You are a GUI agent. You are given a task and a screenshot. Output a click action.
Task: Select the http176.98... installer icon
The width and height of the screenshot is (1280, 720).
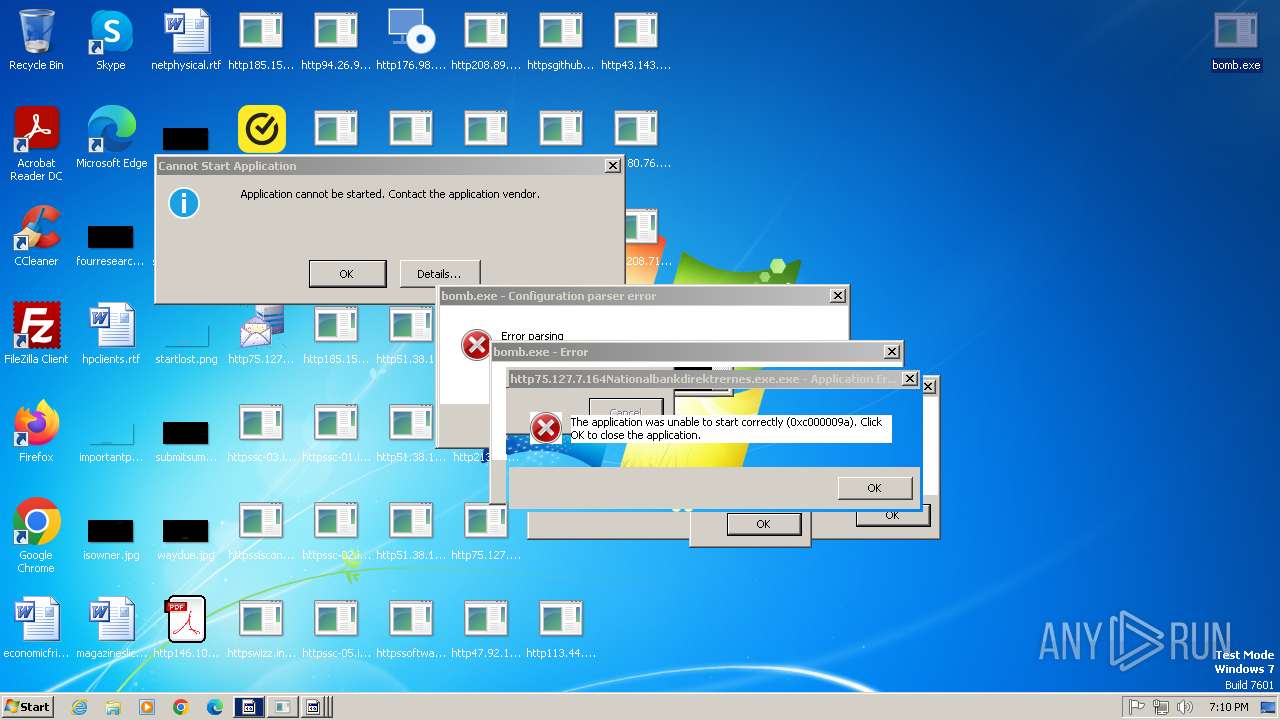411,40
